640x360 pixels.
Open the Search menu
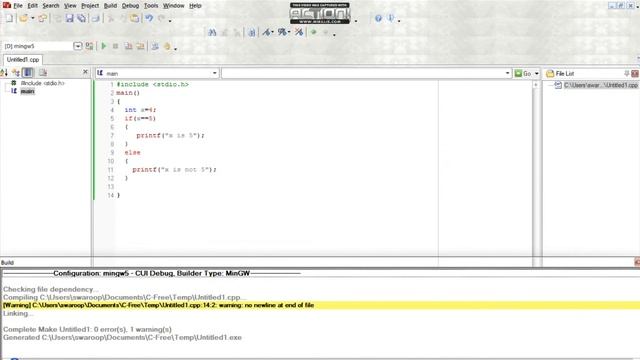click(51, 6)
